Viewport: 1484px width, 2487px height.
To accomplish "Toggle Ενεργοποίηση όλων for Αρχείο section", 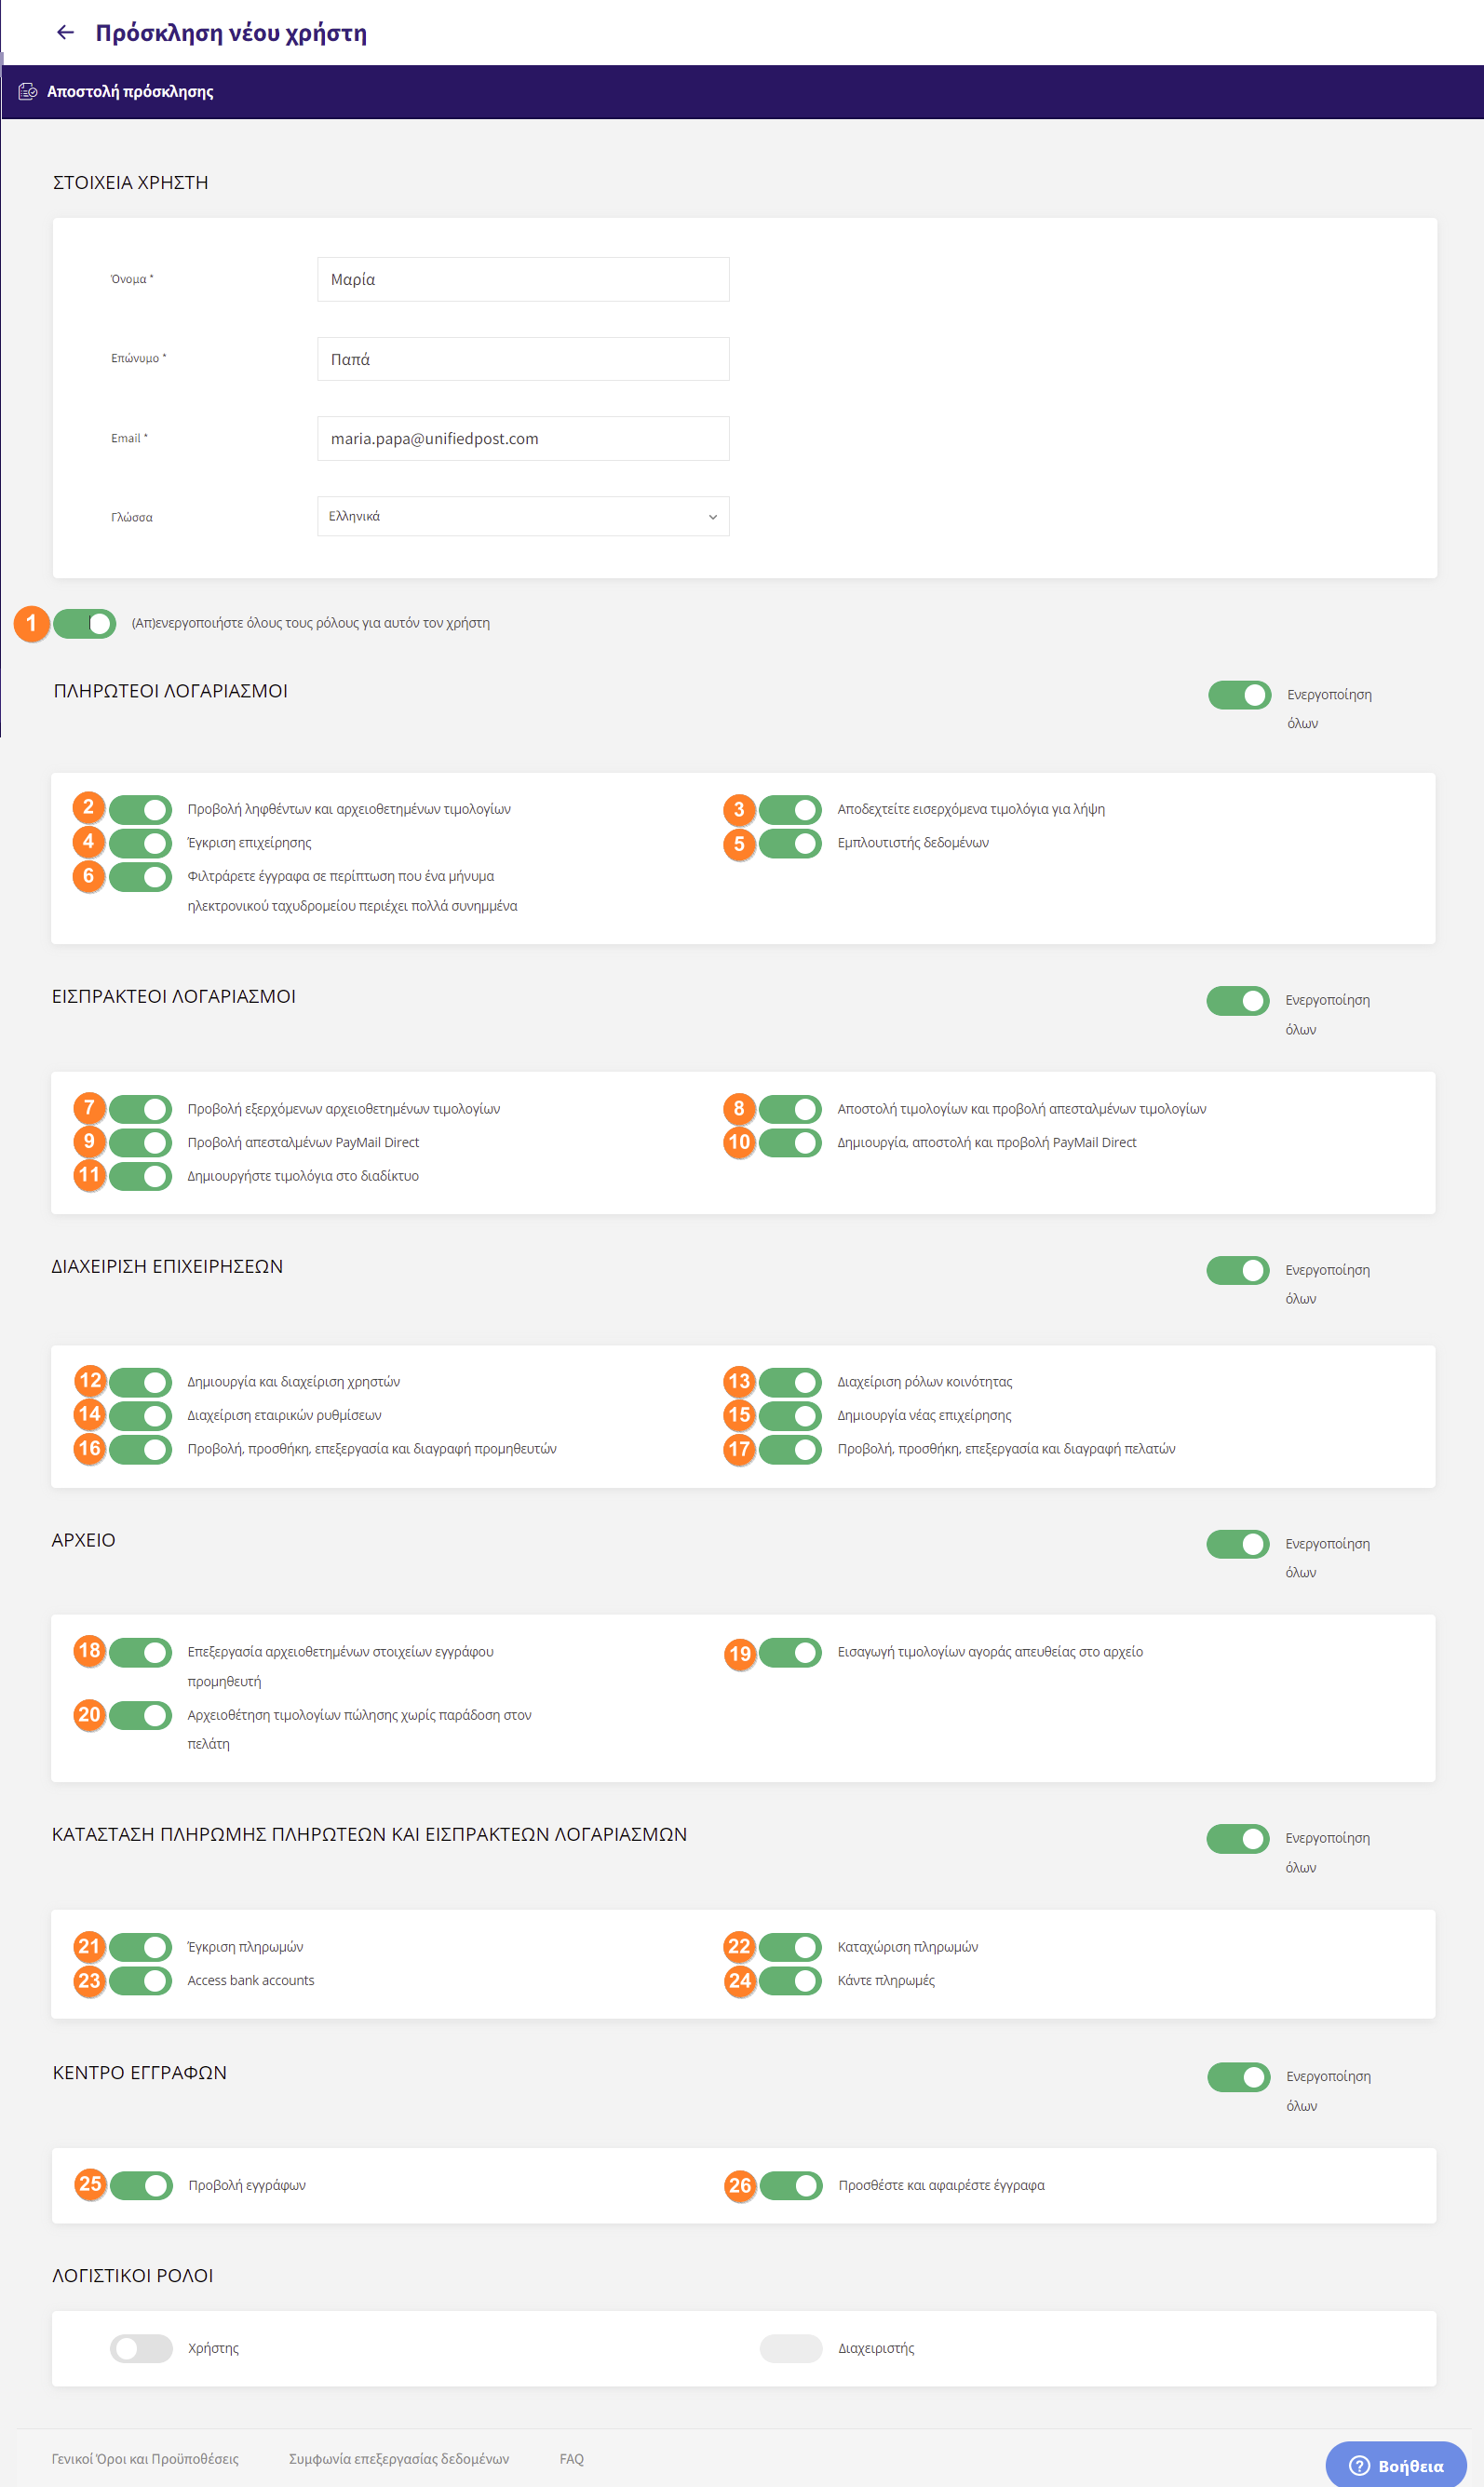I will click(1238, 1544).
